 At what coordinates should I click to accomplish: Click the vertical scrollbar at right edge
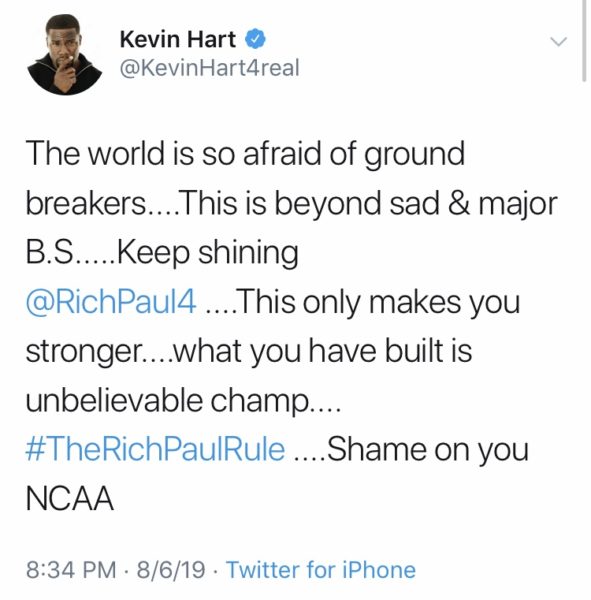(583, 41)
